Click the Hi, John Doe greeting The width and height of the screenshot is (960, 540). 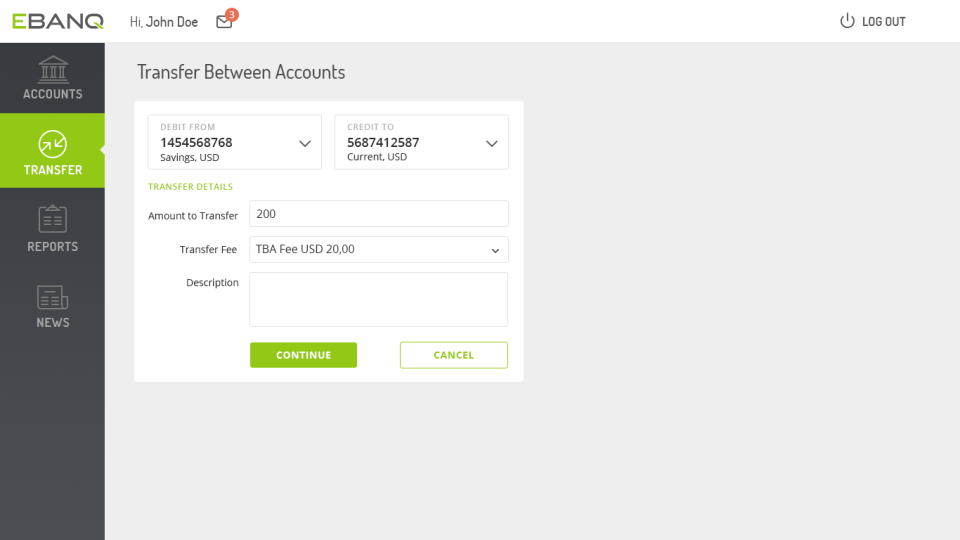pyautogui.click(x=163, y=22)
